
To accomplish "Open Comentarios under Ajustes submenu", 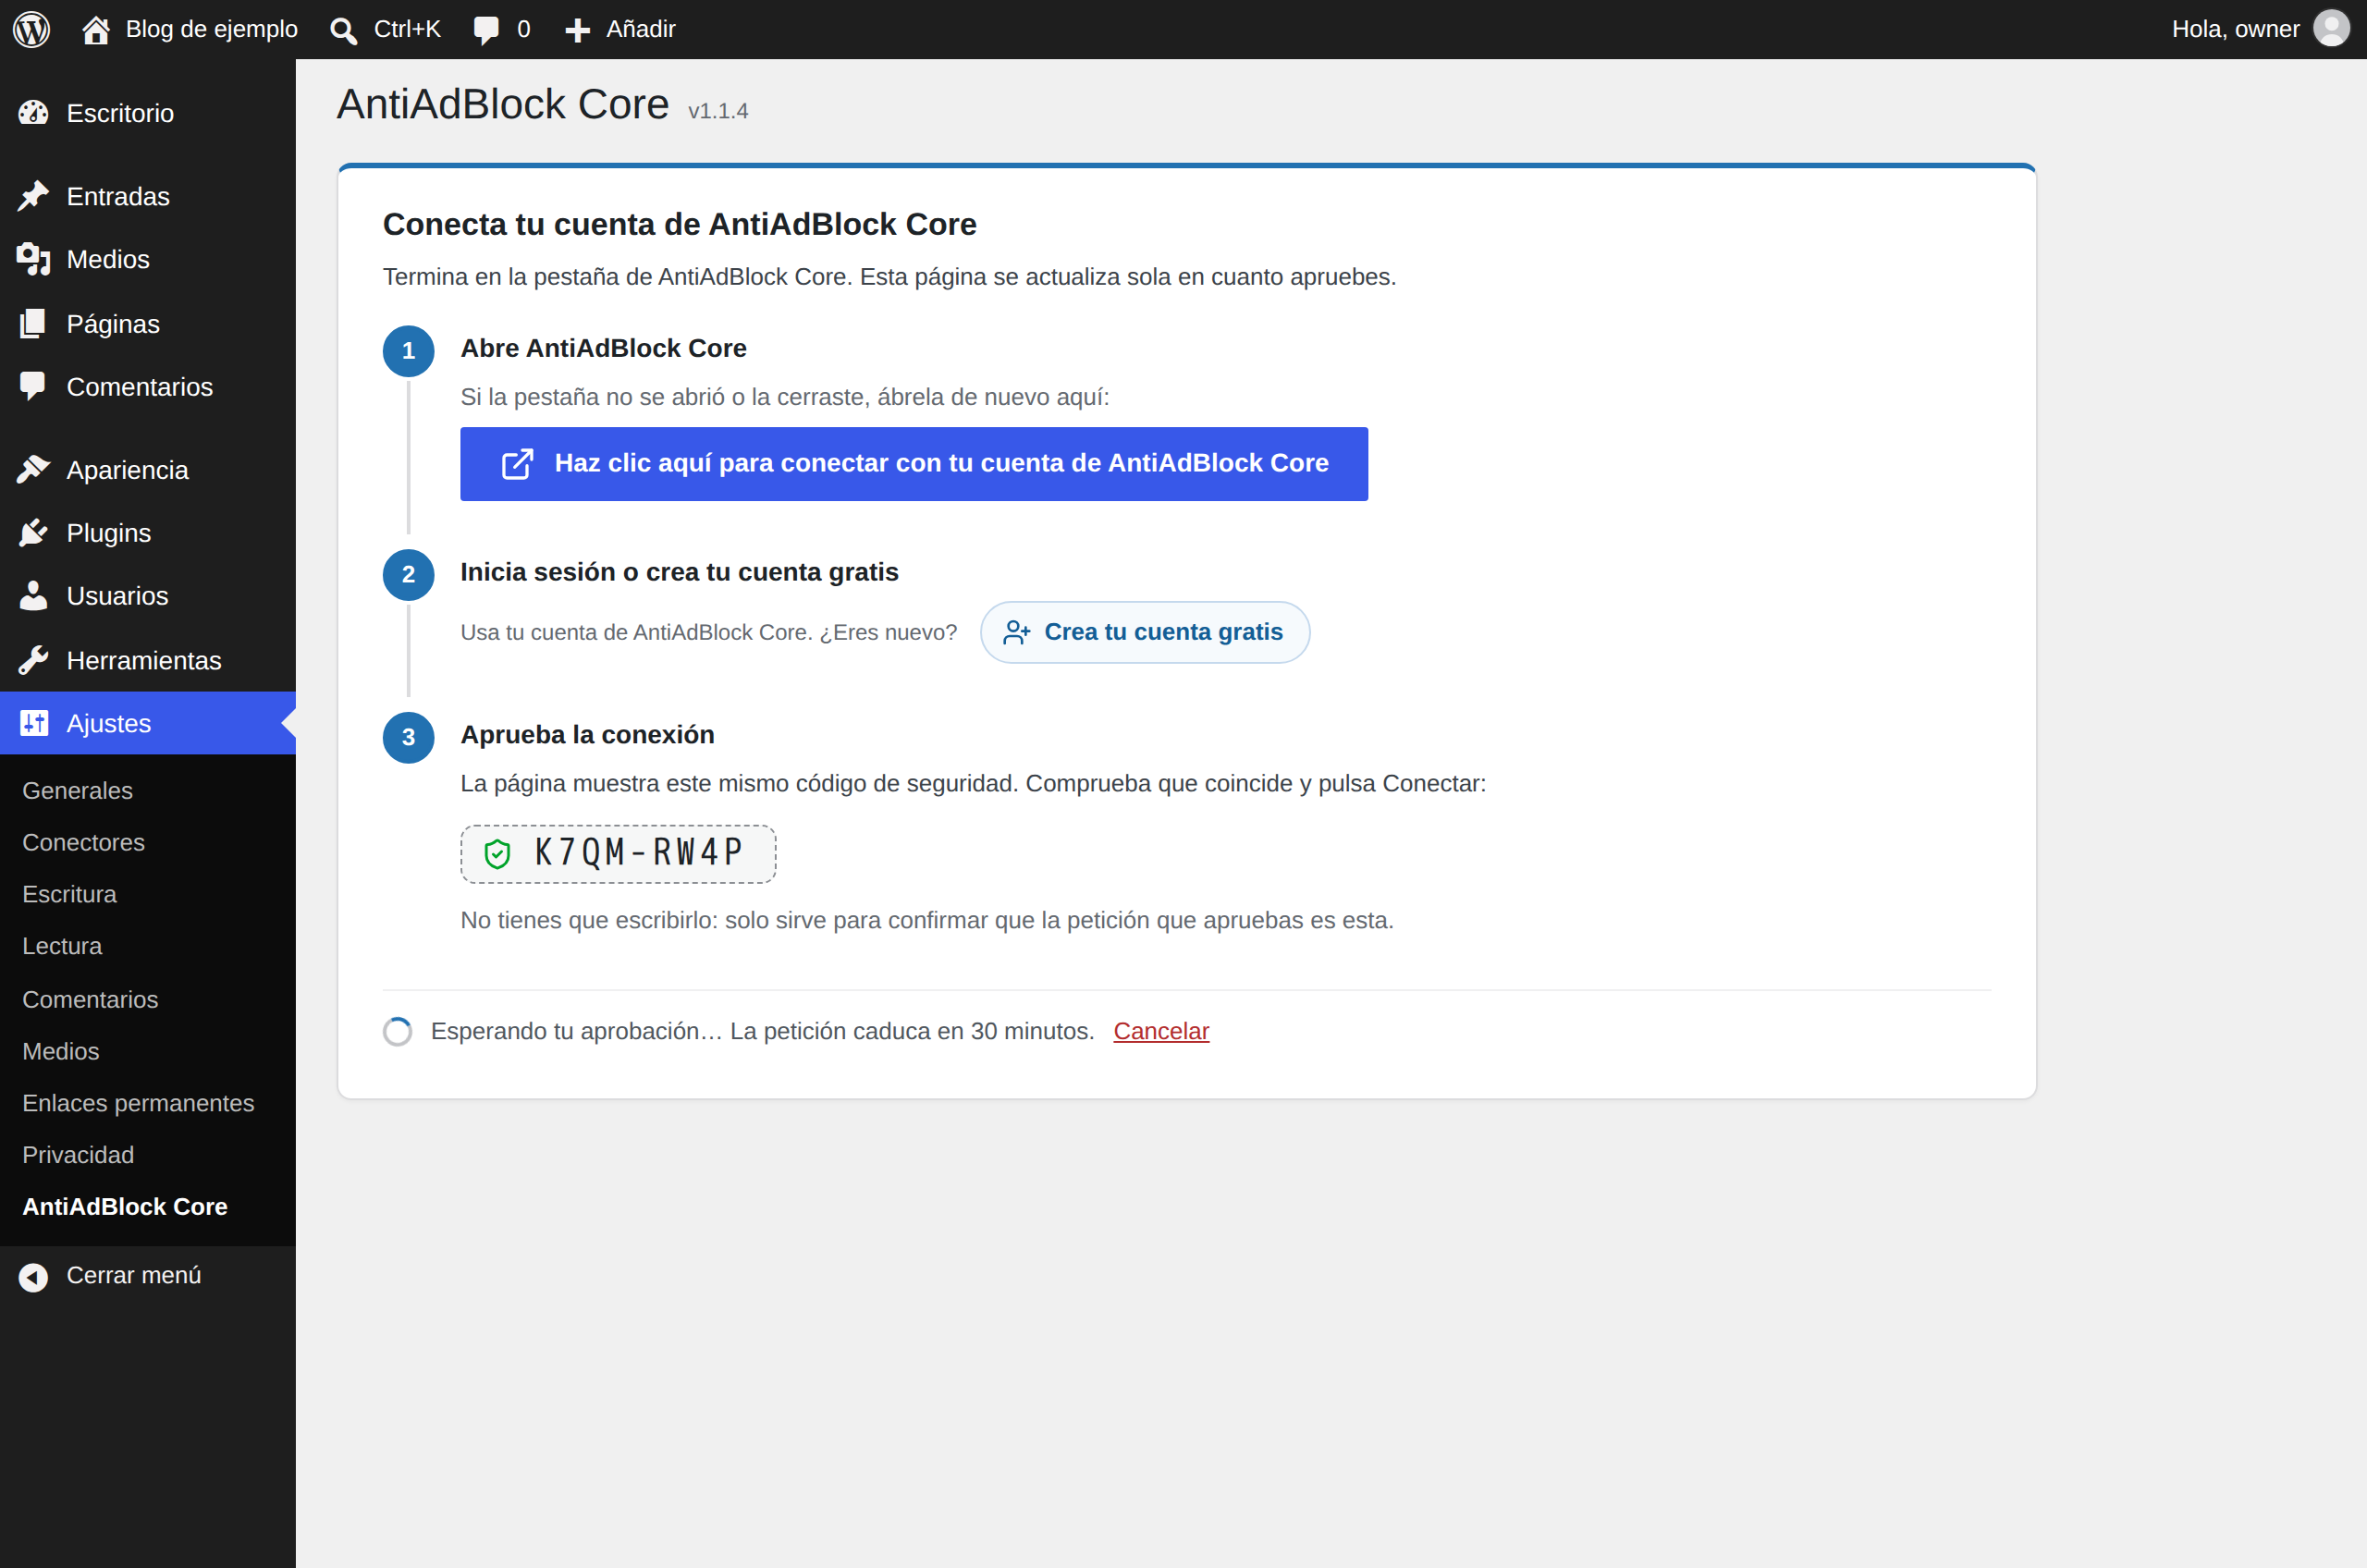I will [x=90, y=999].
